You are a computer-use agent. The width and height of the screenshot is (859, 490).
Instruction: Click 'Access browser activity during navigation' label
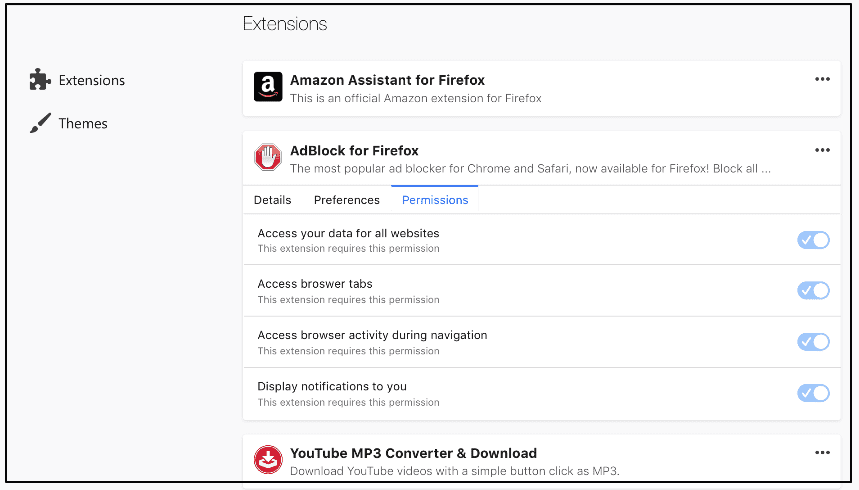tap(373, 335)
